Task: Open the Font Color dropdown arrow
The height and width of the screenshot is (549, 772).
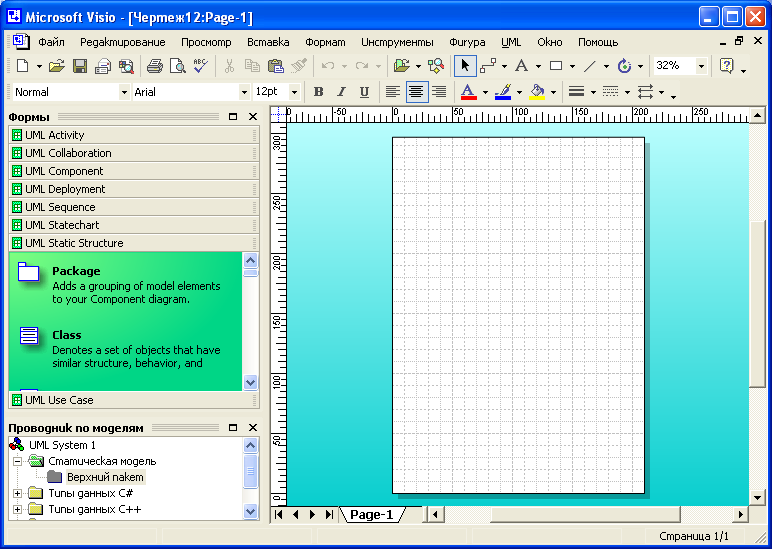Action: [485, 92]
